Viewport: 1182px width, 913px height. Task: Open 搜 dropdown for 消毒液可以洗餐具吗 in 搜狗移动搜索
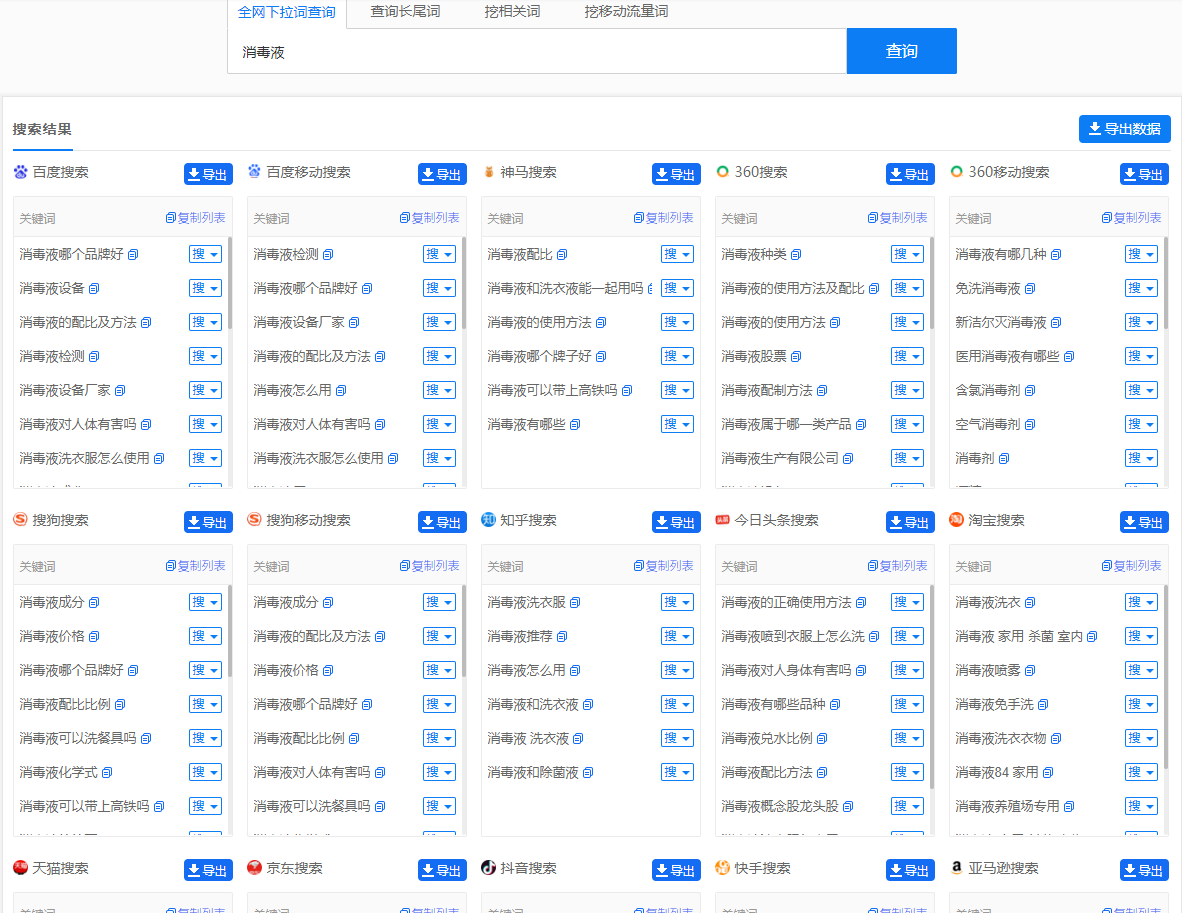439,806
